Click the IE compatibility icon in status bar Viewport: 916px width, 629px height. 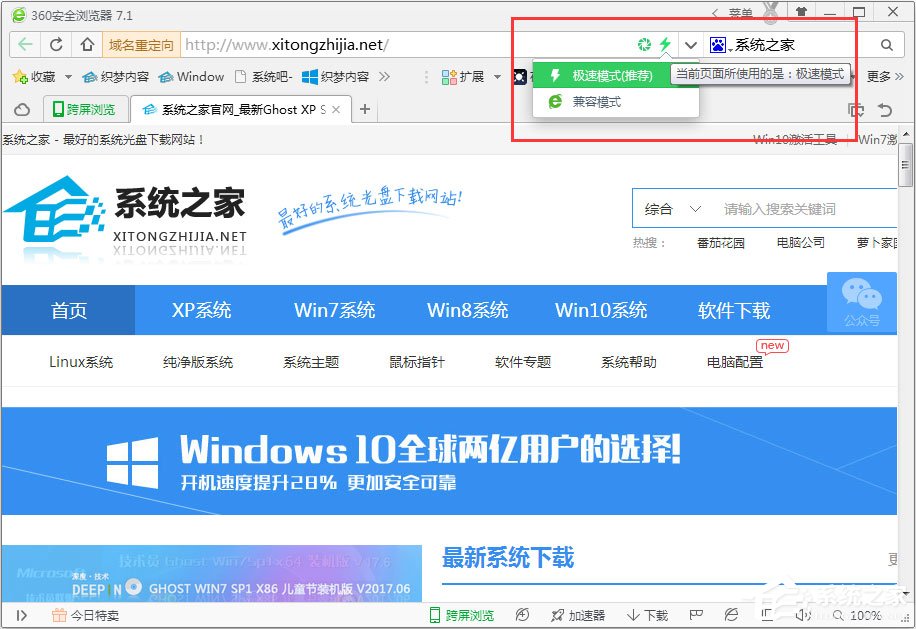(730, 613)
